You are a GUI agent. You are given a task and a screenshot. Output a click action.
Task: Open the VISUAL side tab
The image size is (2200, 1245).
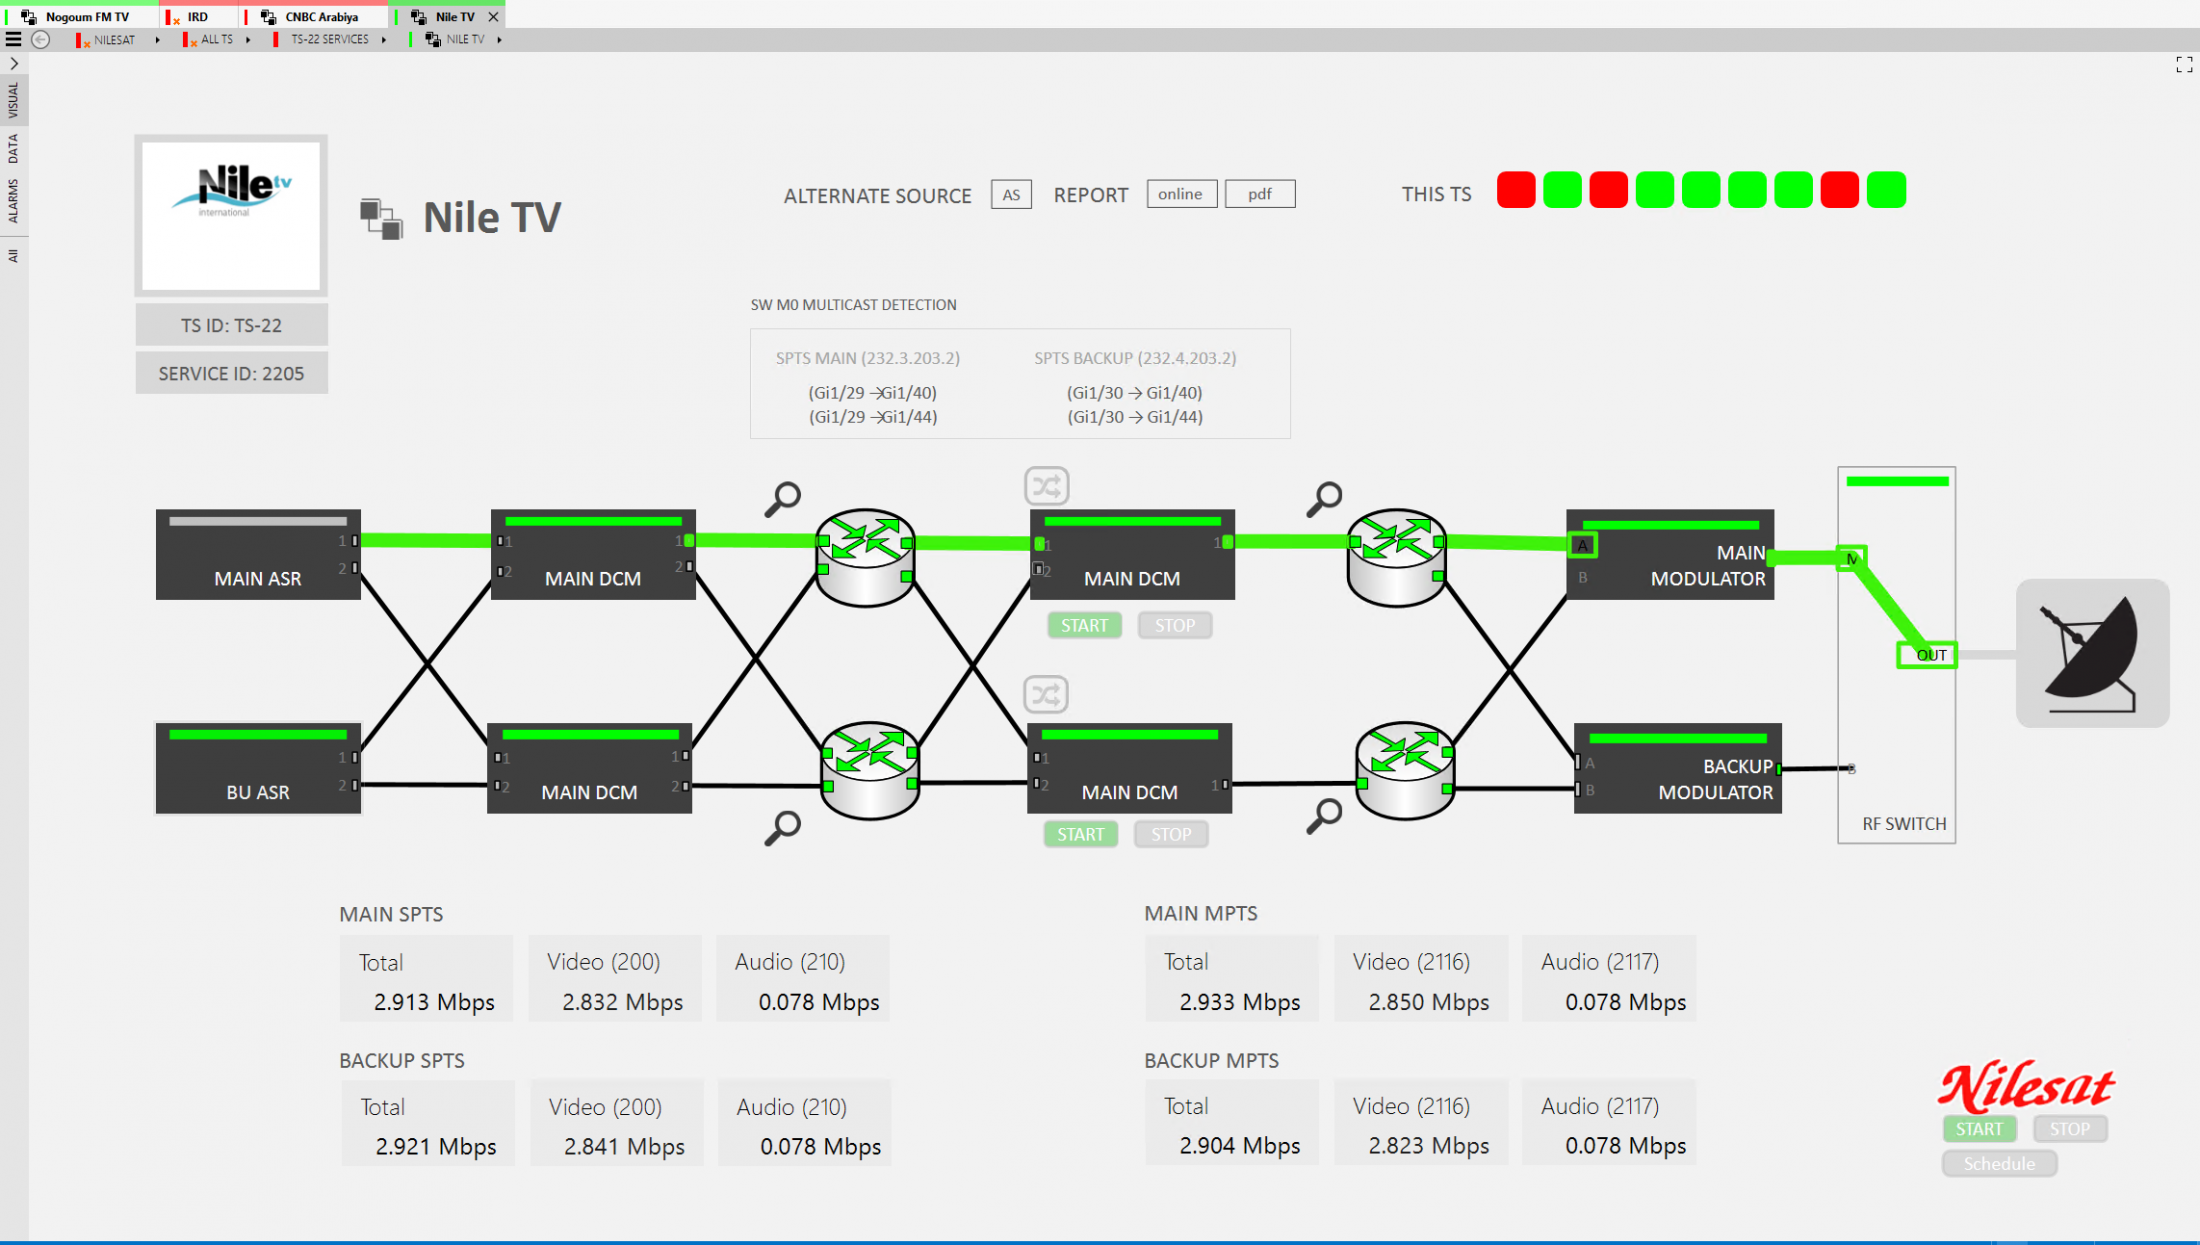coord(13,100)
